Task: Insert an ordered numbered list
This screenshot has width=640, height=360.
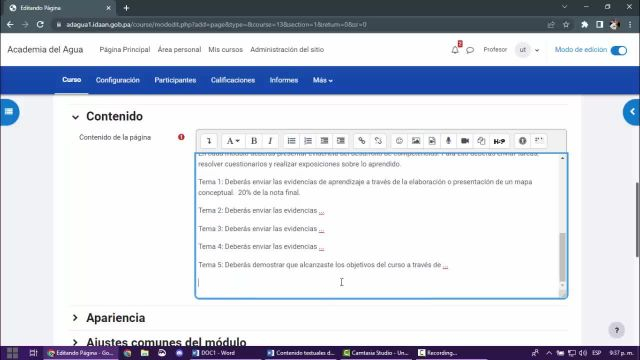Action: [308, 141]
